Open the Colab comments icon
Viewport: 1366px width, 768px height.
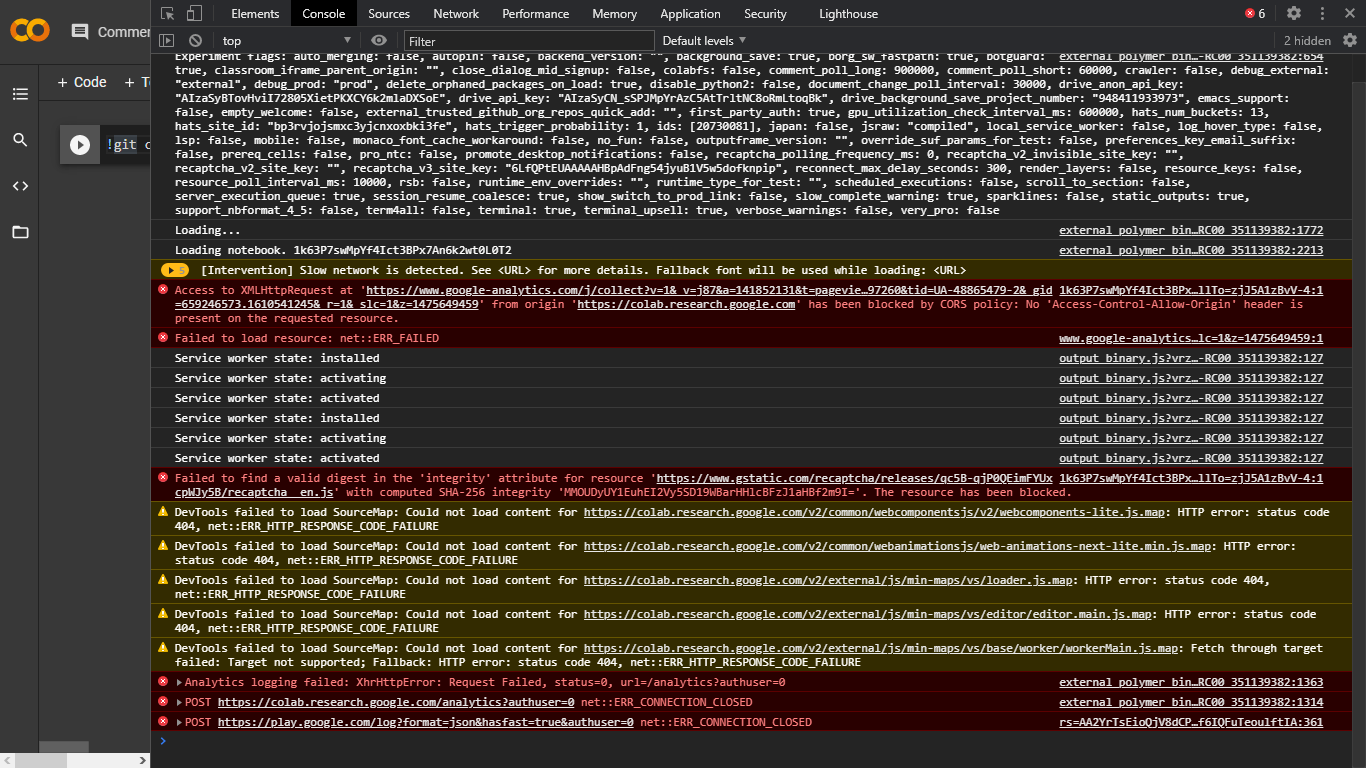click(x=80, y=32)
